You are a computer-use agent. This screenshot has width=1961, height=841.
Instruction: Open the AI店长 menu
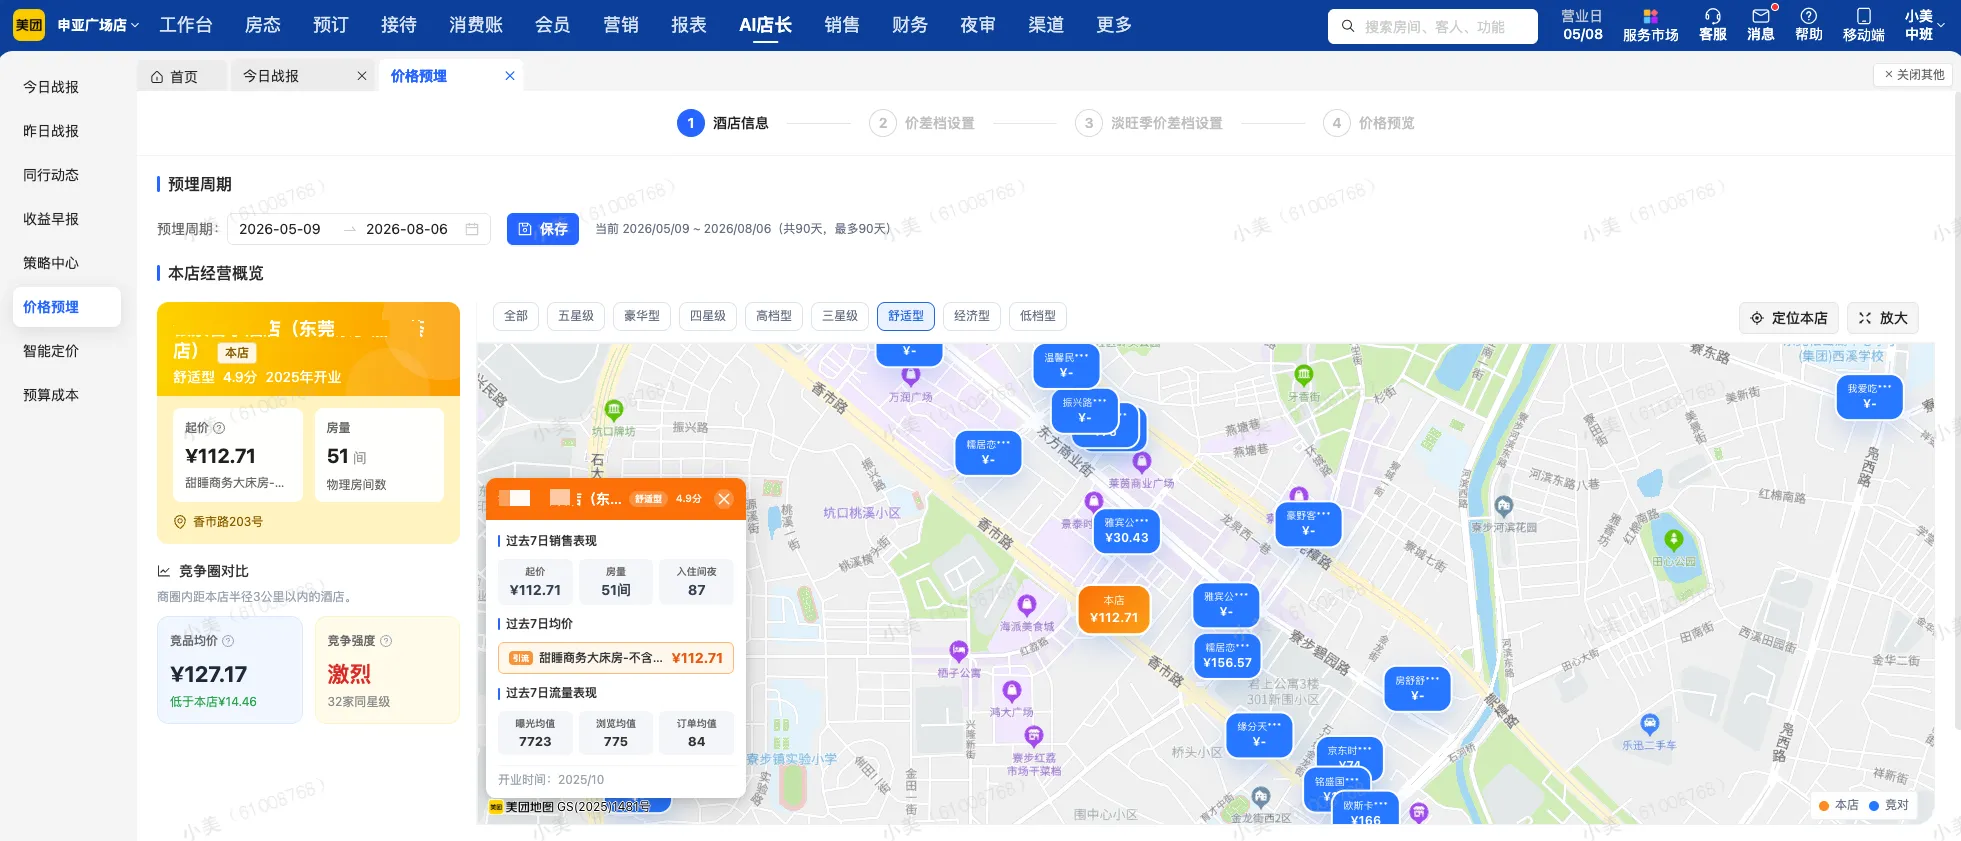tap(765, 25)
